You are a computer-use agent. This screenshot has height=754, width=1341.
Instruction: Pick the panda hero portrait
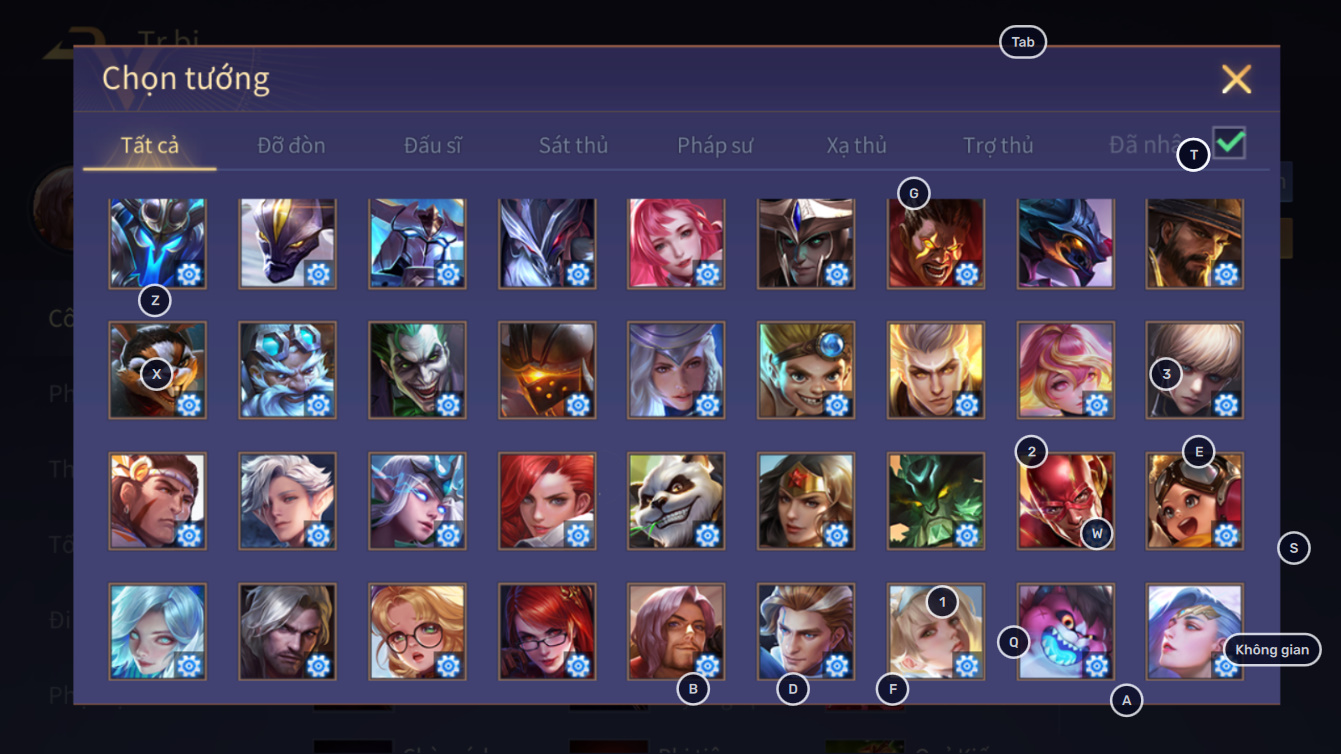pos(676,501)
